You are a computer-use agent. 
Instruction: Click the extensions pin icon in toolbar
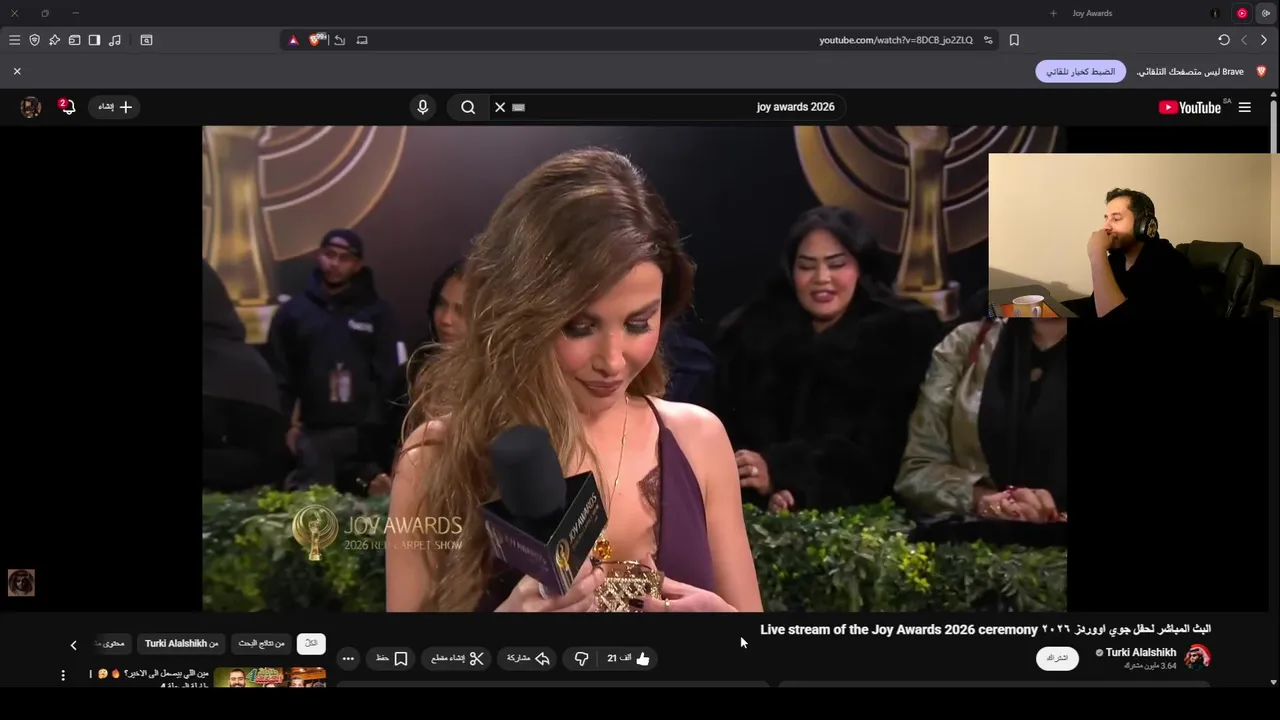click(x=54, y=40)
